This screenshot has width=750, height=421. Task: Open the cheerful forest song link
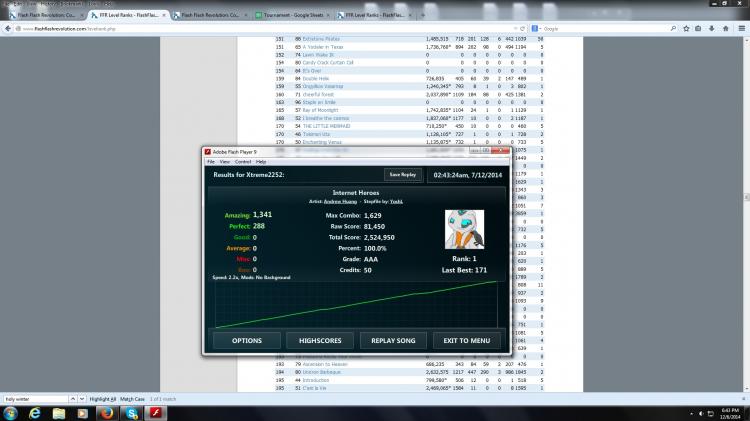pos(318,95)
